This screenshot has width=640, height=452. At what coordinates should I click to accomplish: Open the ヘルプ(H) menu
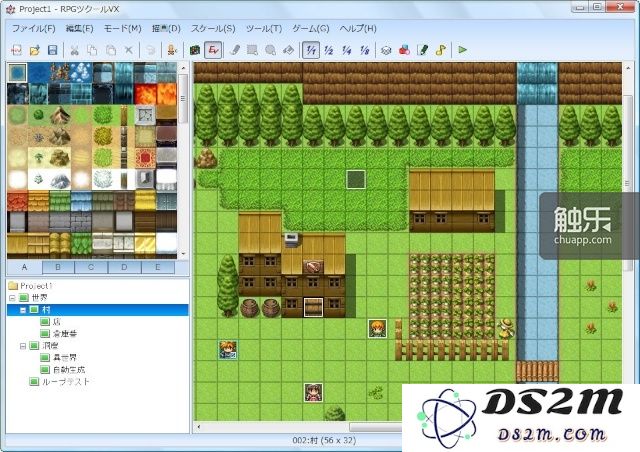pyautogui.click(x=358, y=29)
